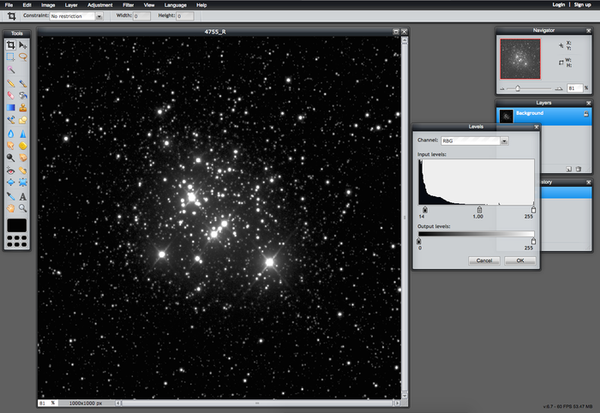Open the Constraint dropdown
The image size is (600, 413).
click(77, 17)
